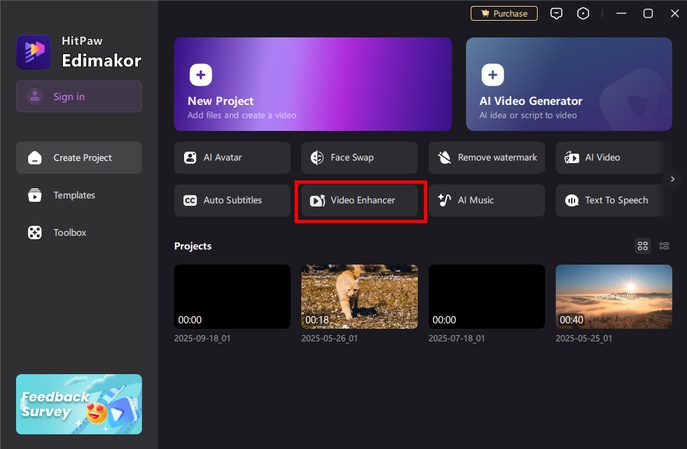Viewport: 687px width, 449px height.
Task: Click the Toolbox dice icon
Action: tap(35, 233)
